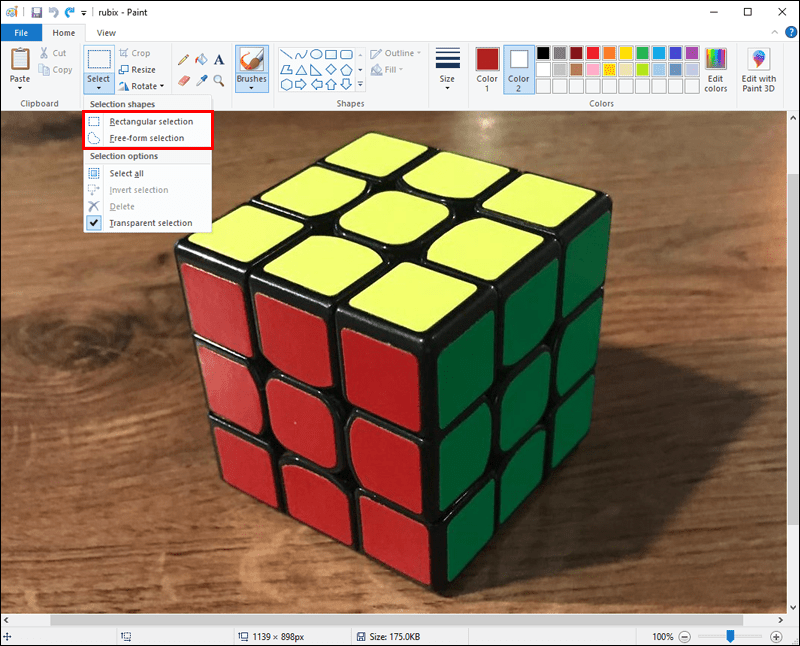Image resolution: width=800 pixels, height=646 pixels.
Task: Expand the Brushes dropdown arrow
Action: [x=252, y=88]
